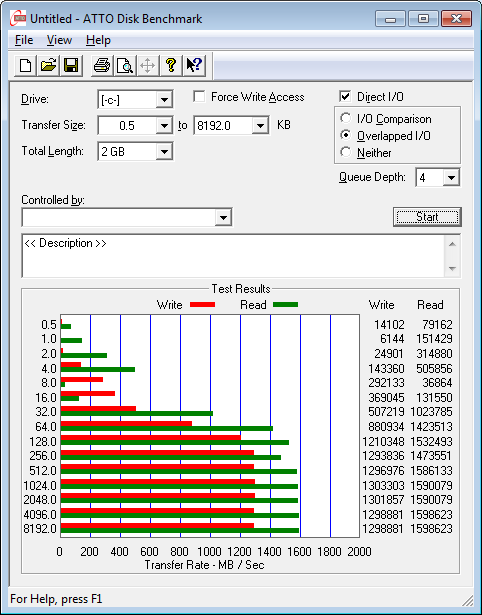Image resolution: width=482 pixels, height=615 pixels.
Task: Click the 4096.0 transfer size row label
Action: click(40, 514)
